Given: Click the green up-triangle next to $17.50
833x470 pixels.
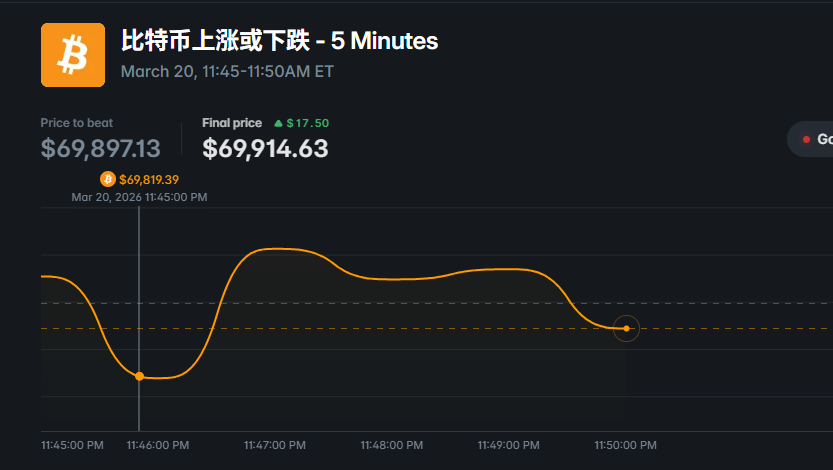Looking at the screenshot, I should pos(278,123).
